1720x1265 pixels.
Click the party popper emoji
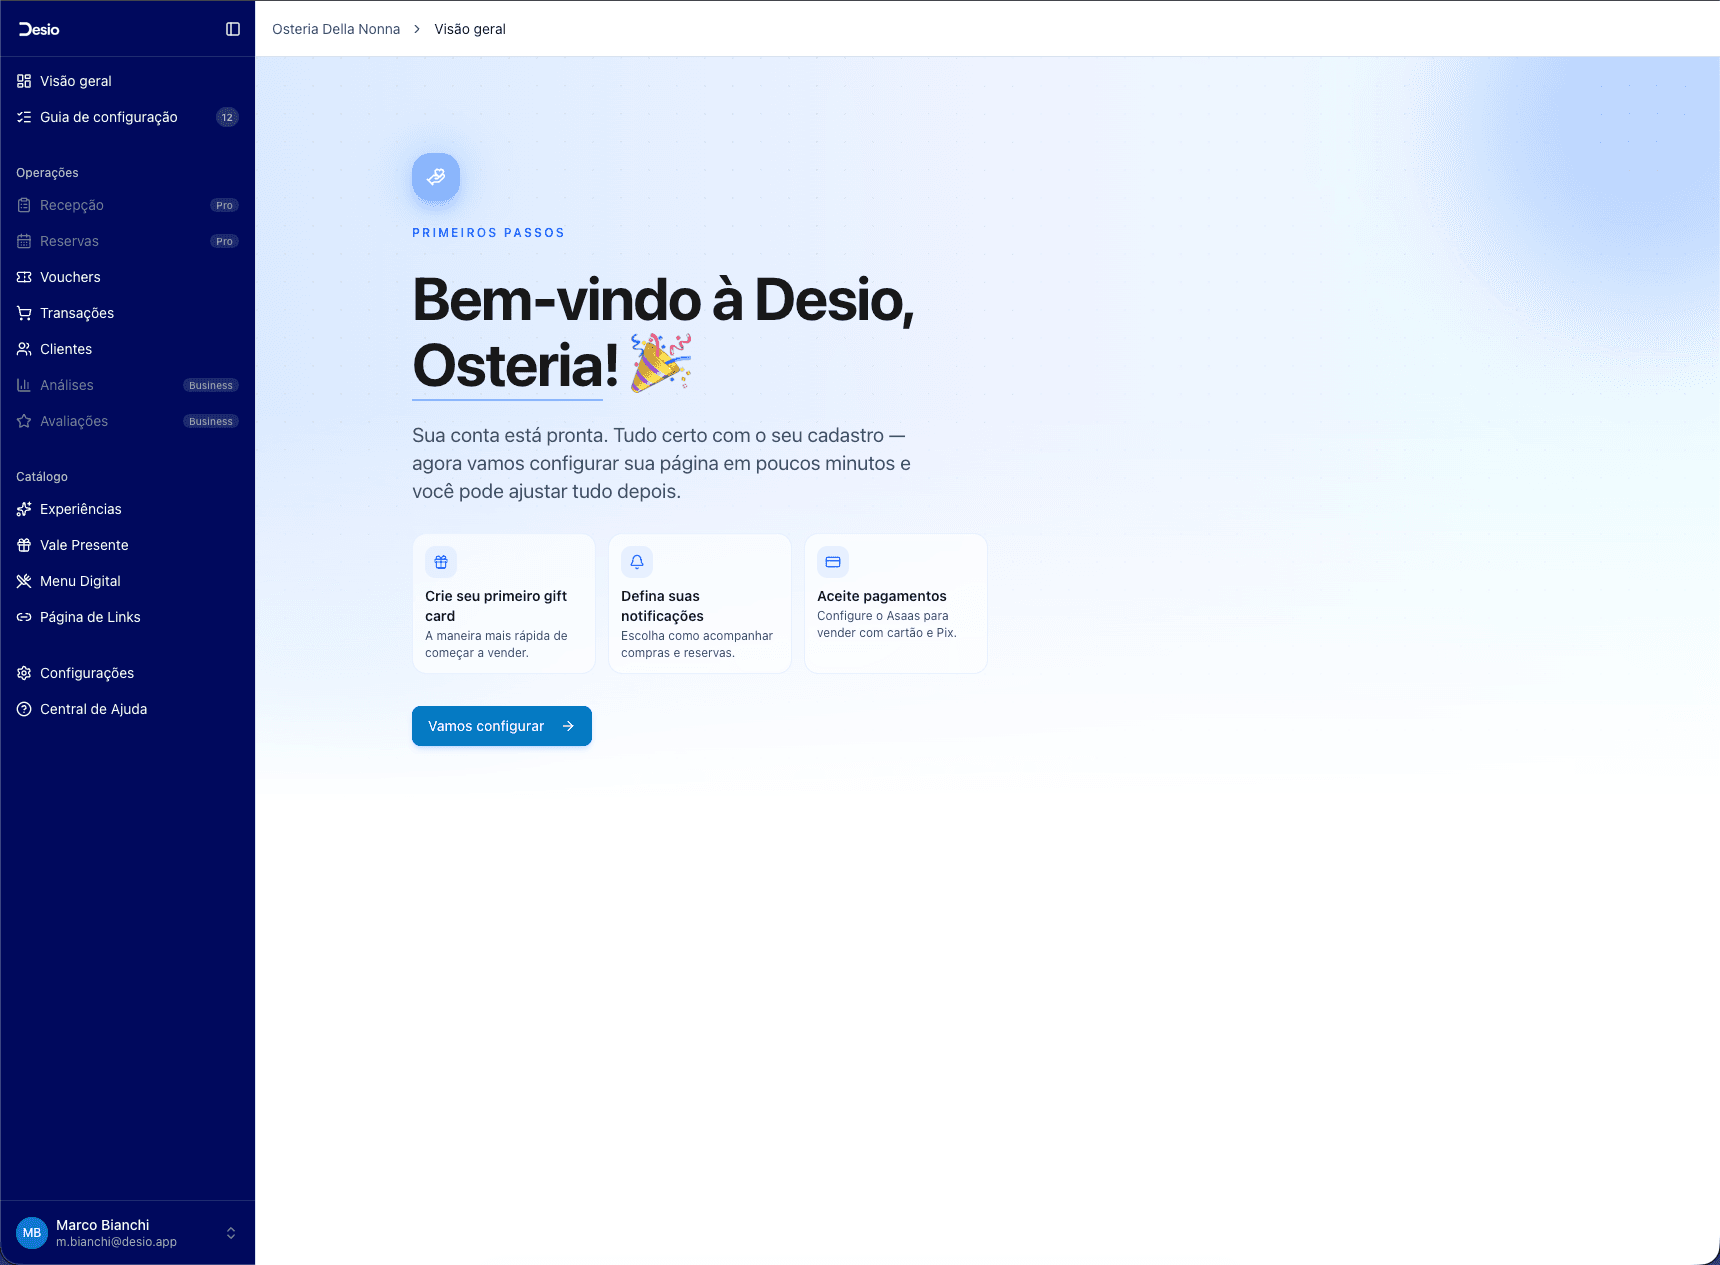tap(661, 362)
